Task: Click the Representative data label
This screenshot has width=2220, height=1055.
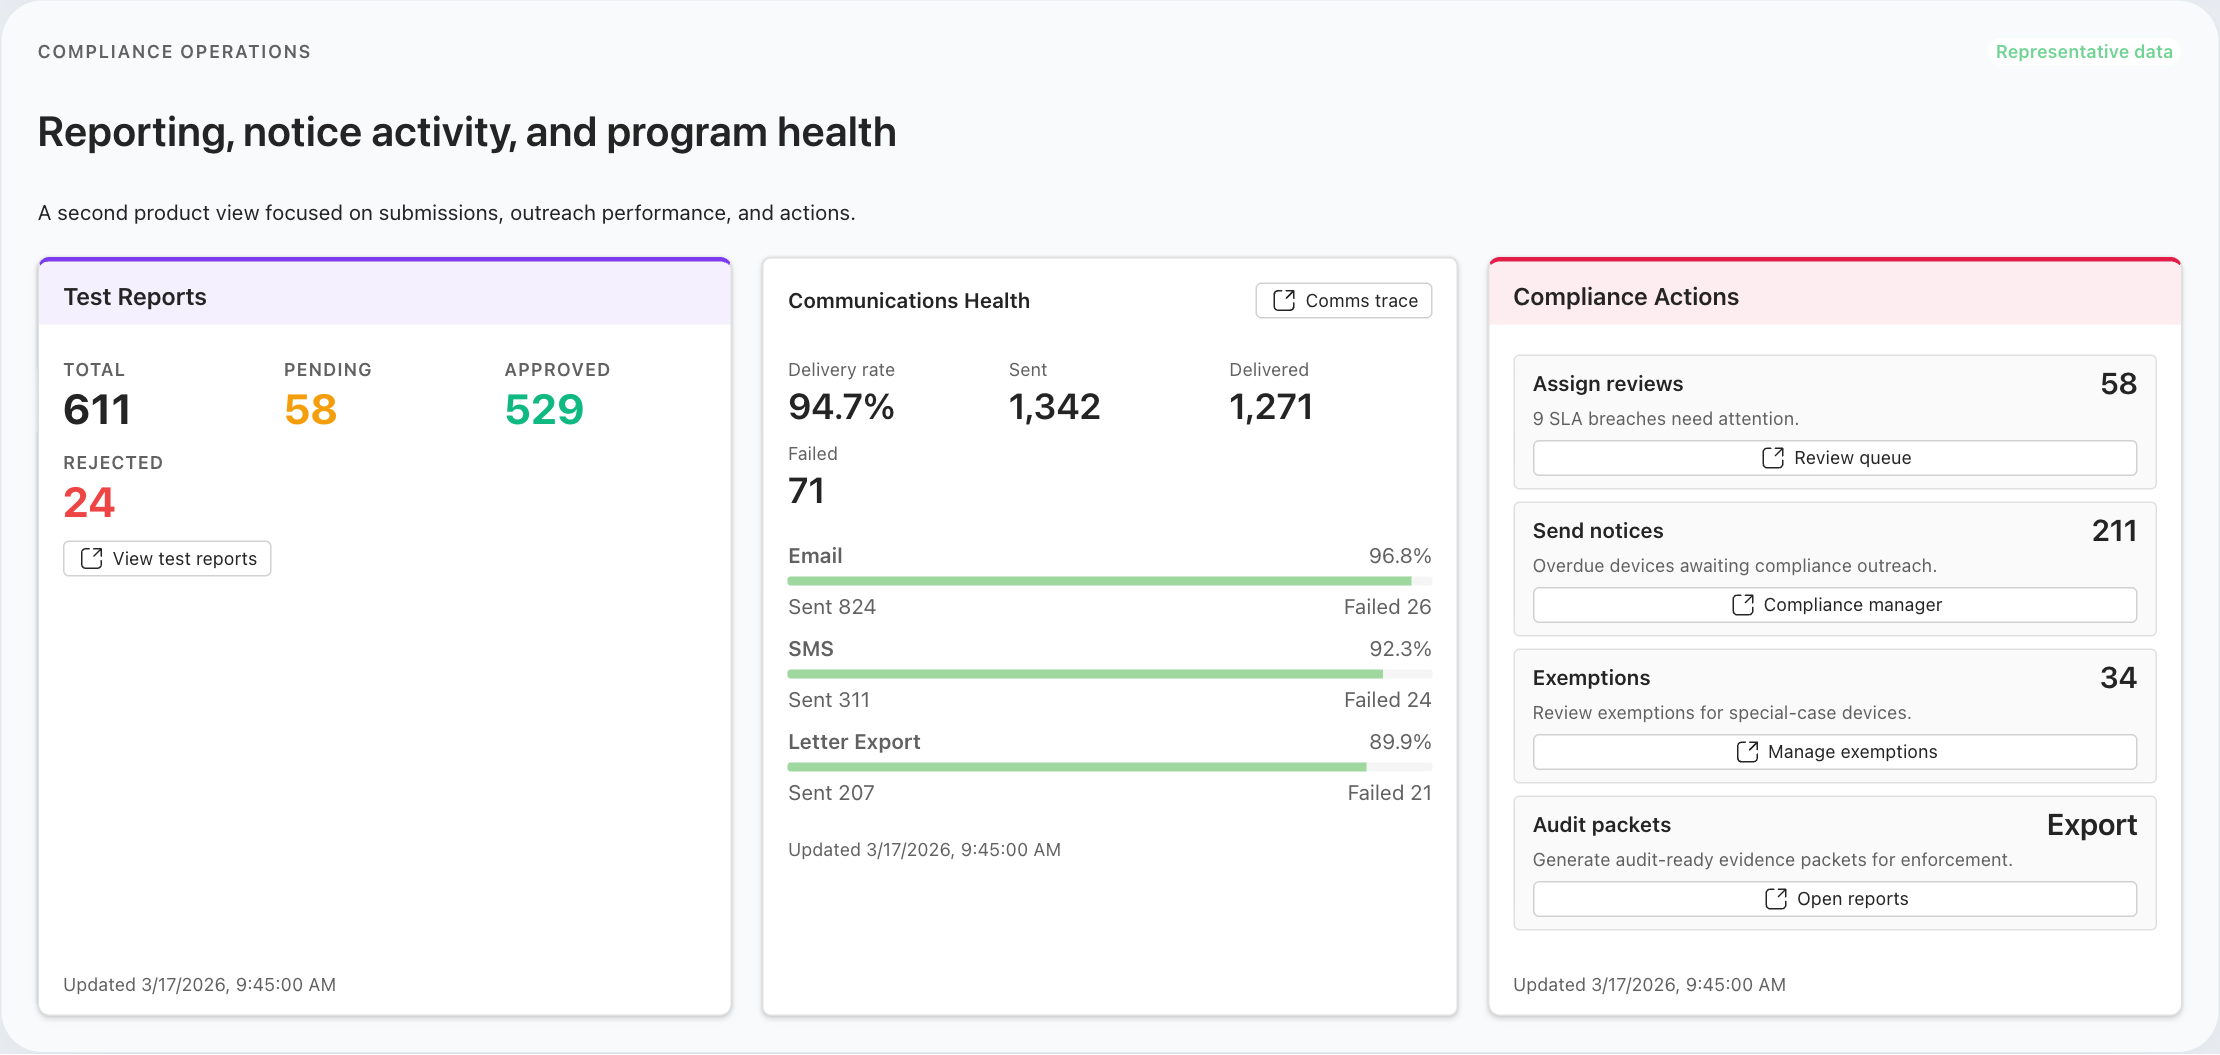Action: 2084,51
